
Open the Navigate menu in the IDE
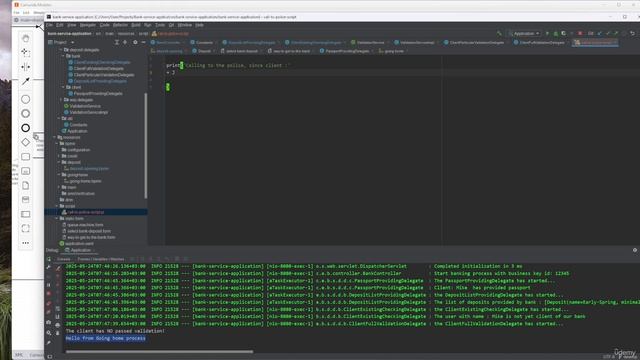87,25
